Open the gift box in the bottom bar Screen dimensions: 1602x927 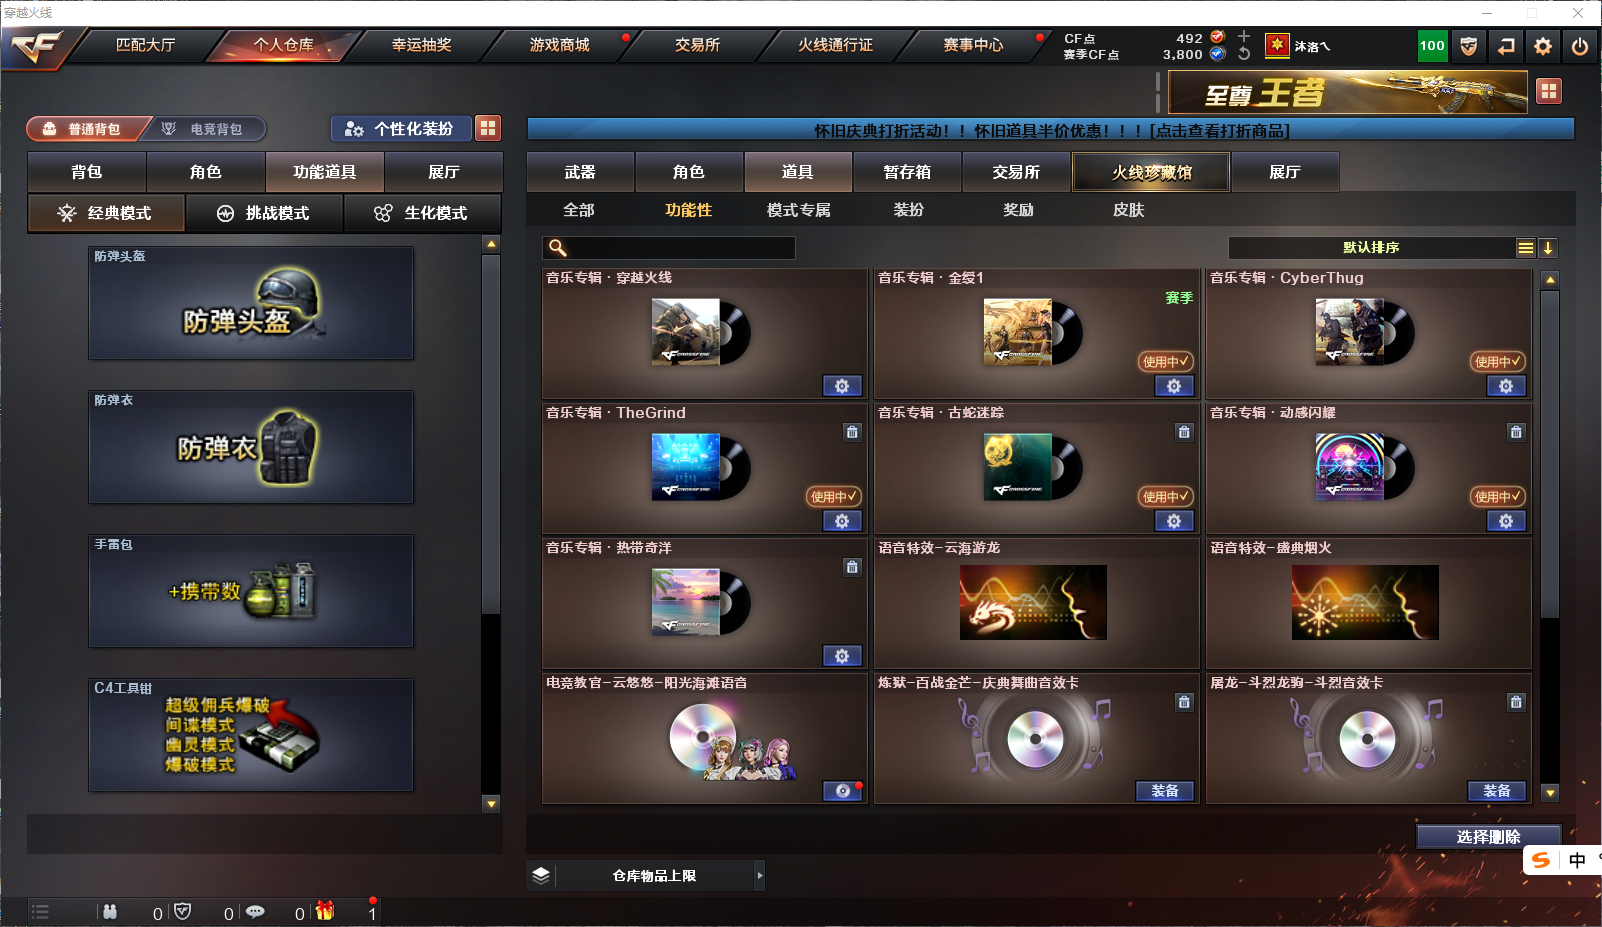pos(325,911)
